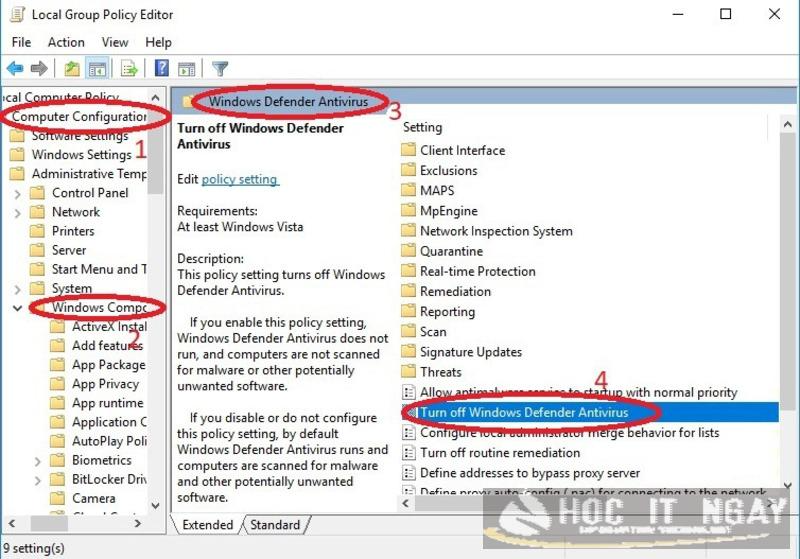Collapse the Windows Components tree node
800x559 pixels.
(x=18, y=308)
